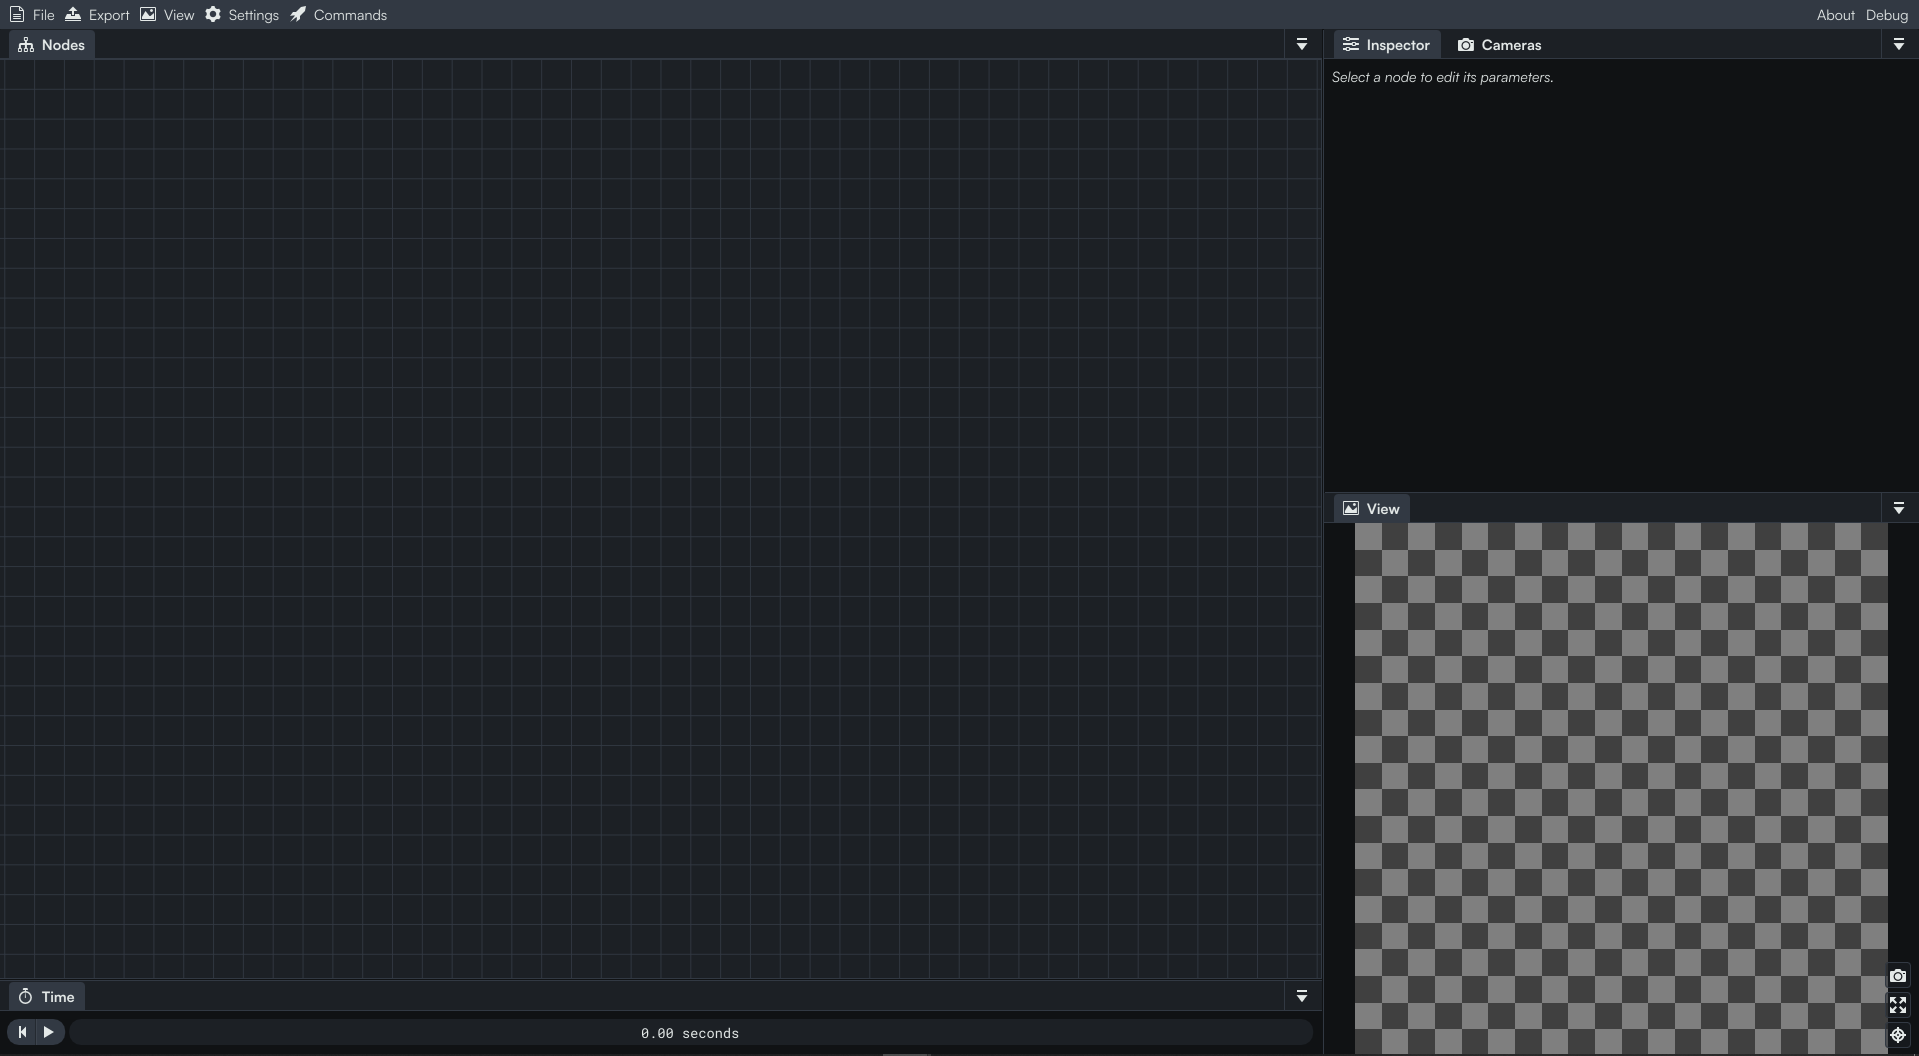1919x1056 pixels.
Task: Recenter the view with the crosshair icon
Action: pyautogui.click(x=1897, y=1035)
